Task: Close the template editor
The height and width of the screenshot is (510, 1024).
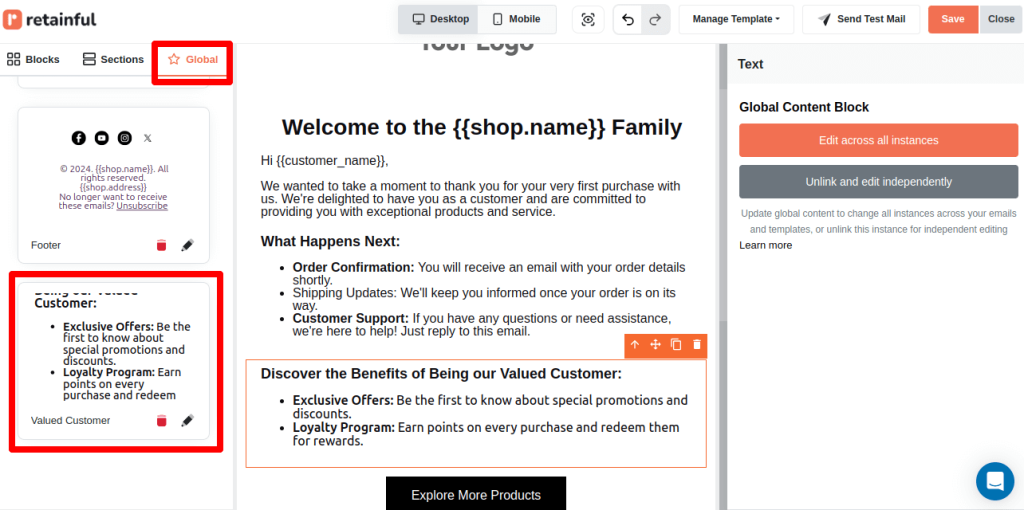Action: click(x=1000, y=19)
